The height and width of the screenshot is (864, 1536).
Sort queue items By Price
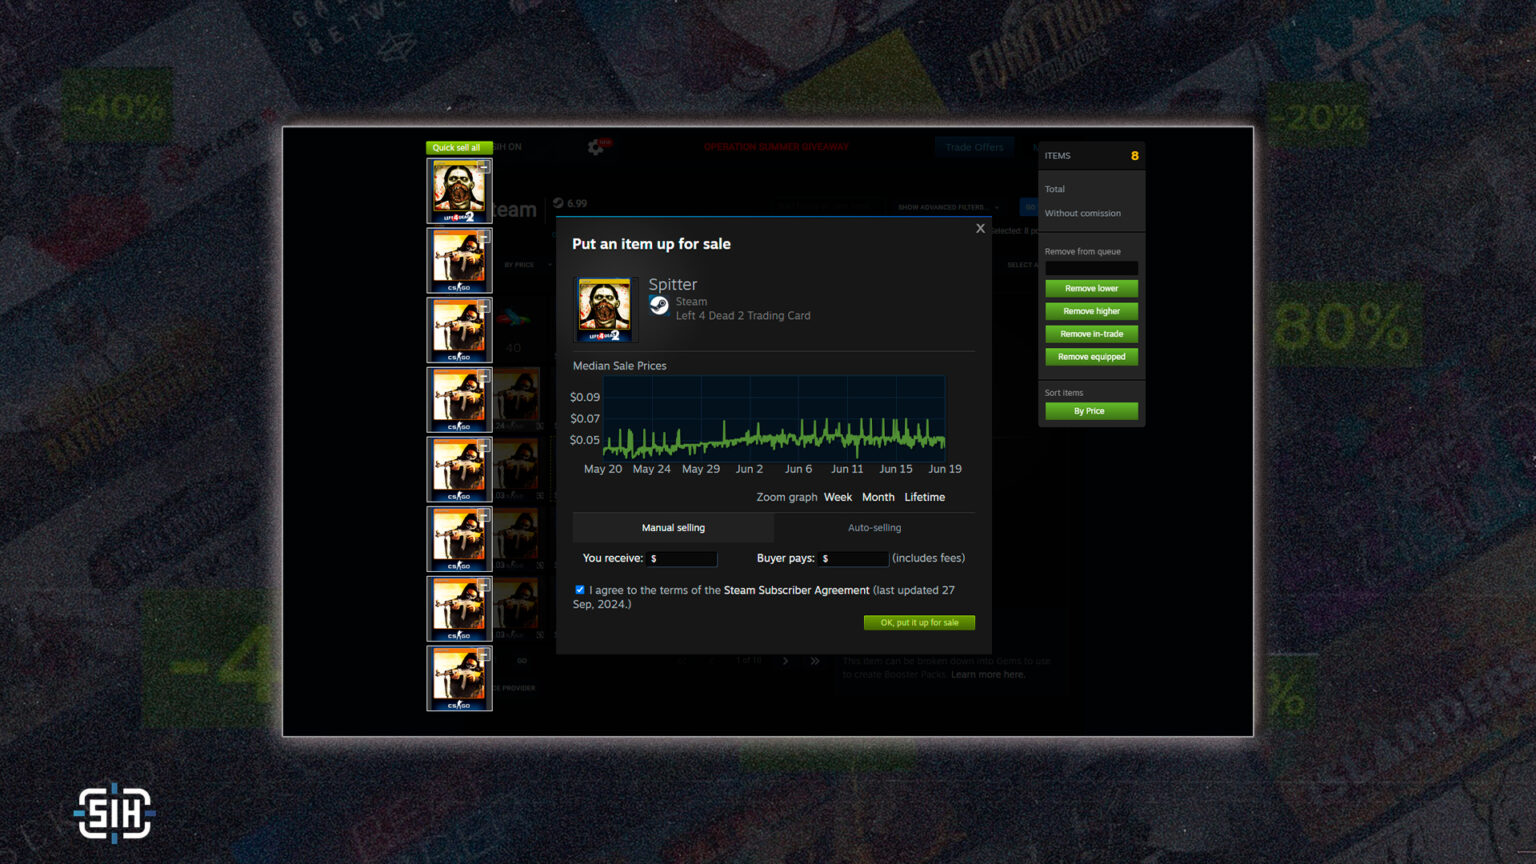click(1091, 411)
